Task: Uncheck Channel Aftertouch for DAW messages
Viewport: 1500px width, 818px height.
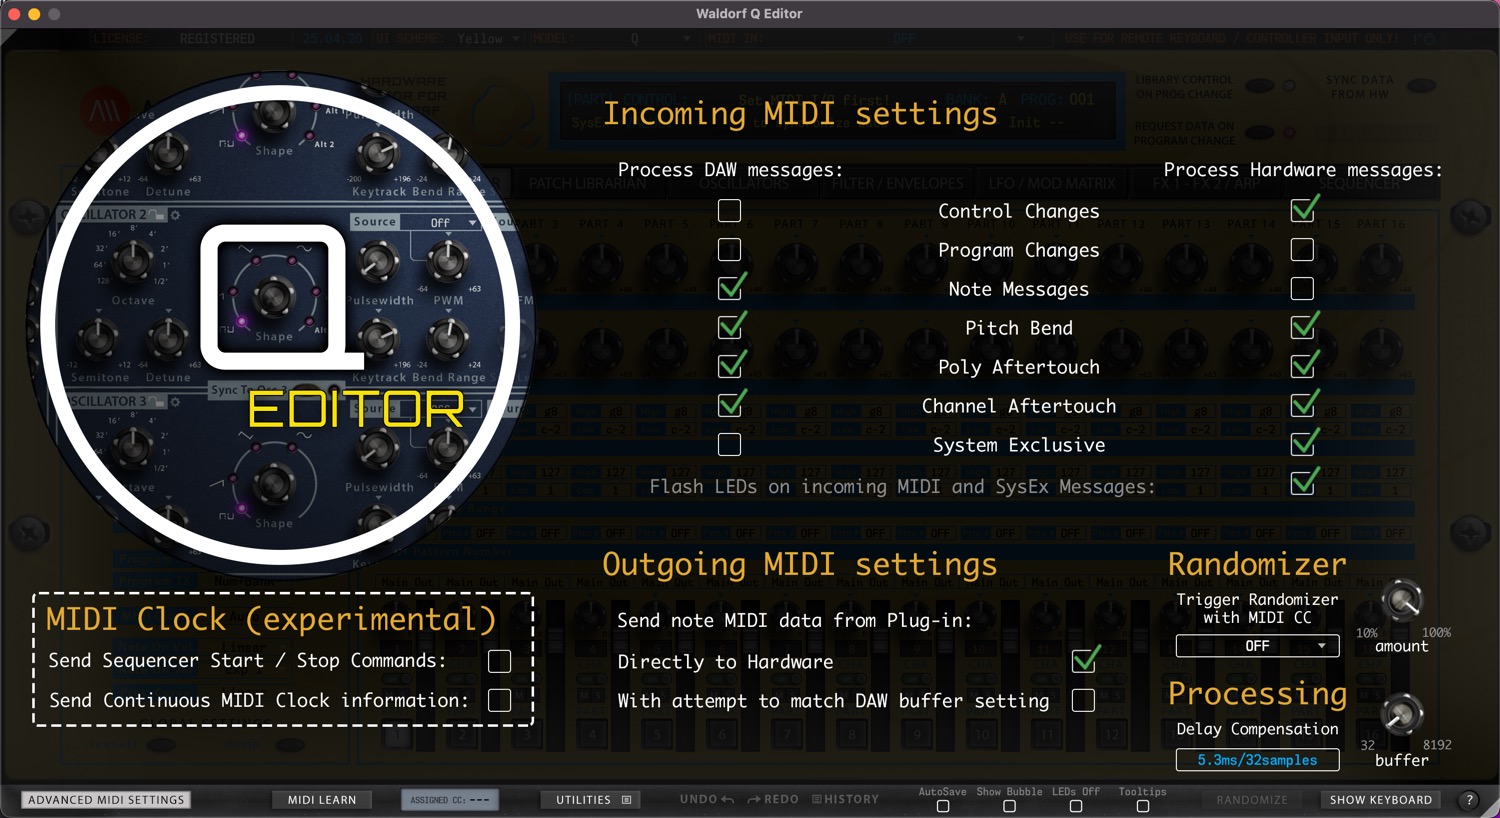Action: tap(730, 406)
